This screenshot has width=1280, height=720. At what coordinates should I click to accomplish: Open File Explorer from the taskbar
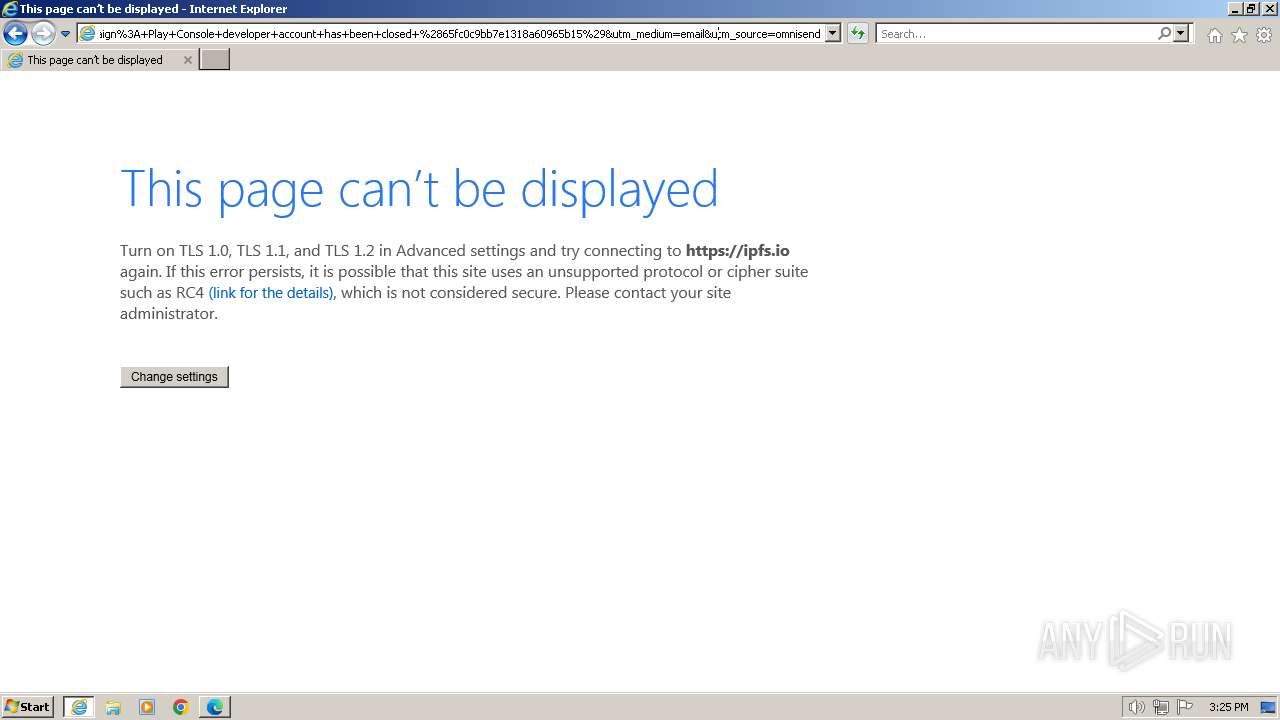tap(113, 707)
